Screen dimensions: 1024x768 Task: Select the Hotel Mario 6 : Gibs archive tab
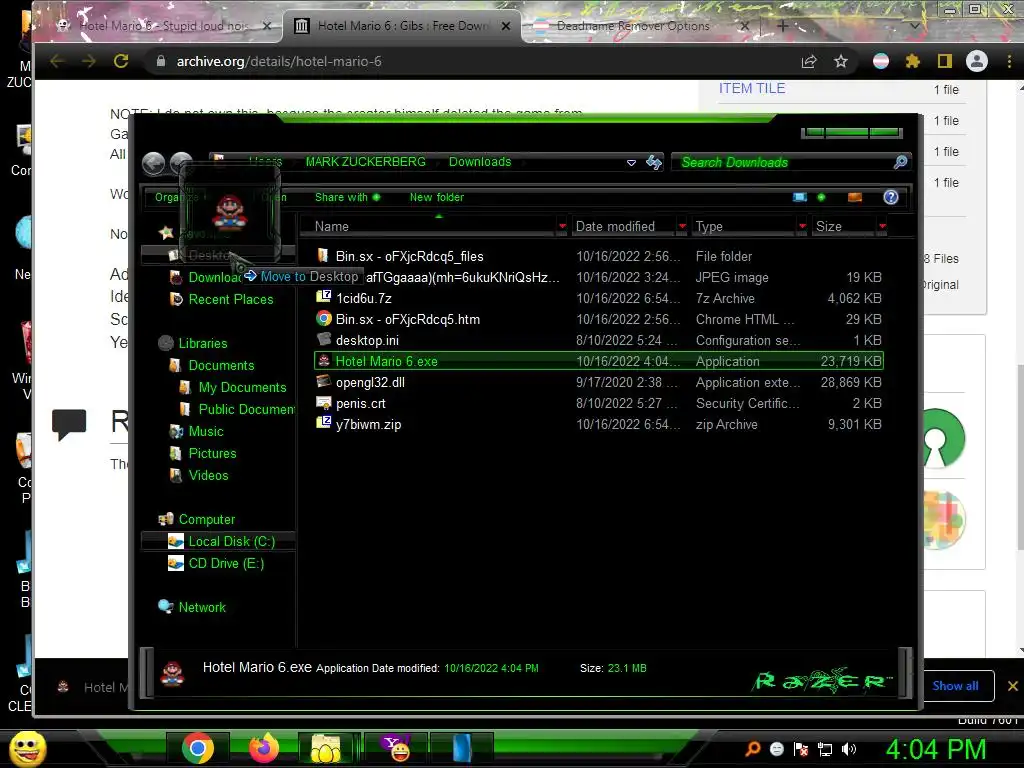pos(402,26)
